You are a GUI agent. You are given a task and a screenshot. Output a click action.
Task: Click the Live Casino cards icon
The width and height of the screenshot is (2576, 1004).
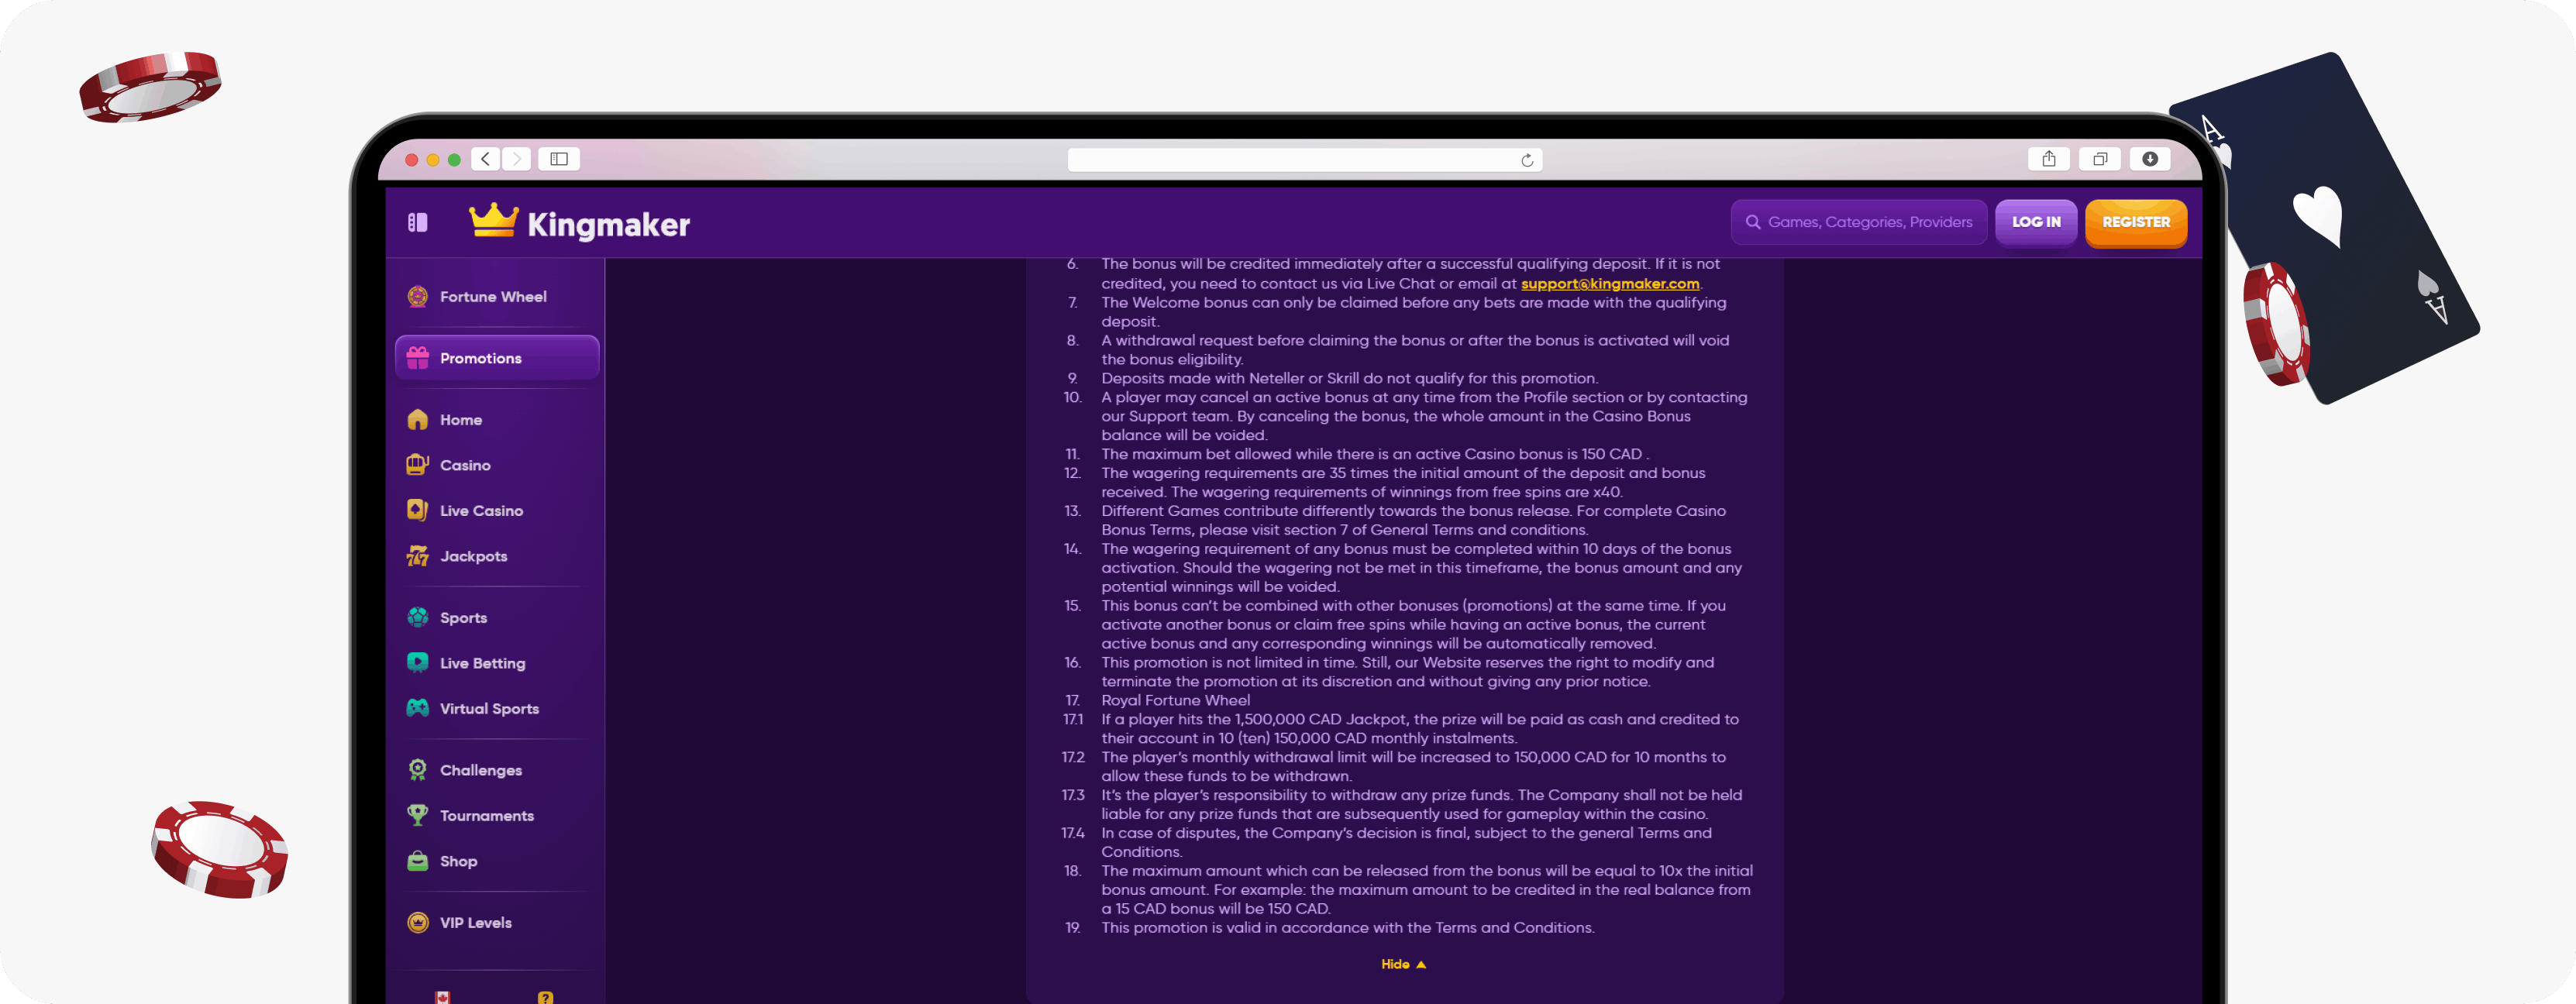[418, 510]
